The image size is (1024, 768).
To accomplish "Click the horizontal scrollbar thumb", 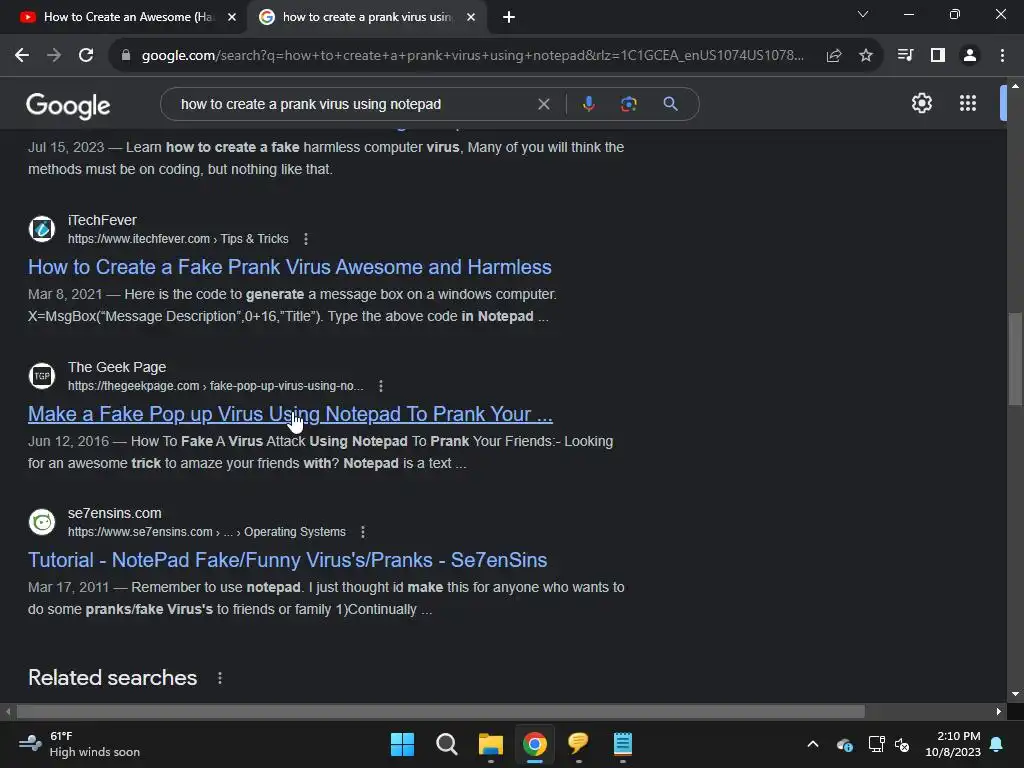I will [x=441, y=711].
